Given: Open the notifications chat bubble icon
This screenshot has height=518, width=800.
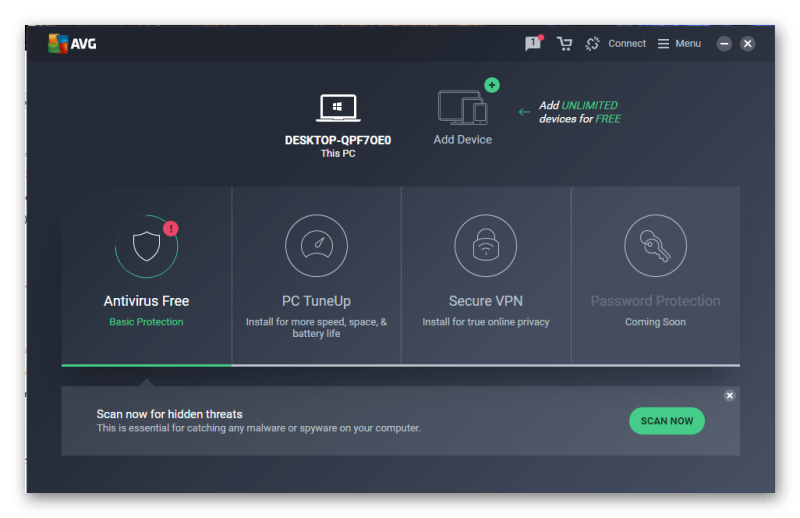Looking at the screenshot, I should (x=533, y=43).
